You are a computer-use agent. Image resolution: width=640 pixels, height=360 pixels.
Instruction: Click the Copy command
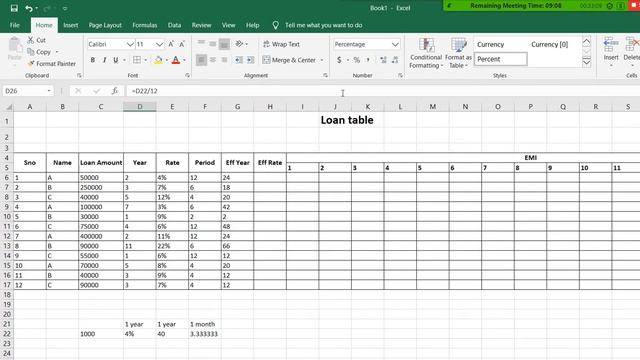click(39, 52)
